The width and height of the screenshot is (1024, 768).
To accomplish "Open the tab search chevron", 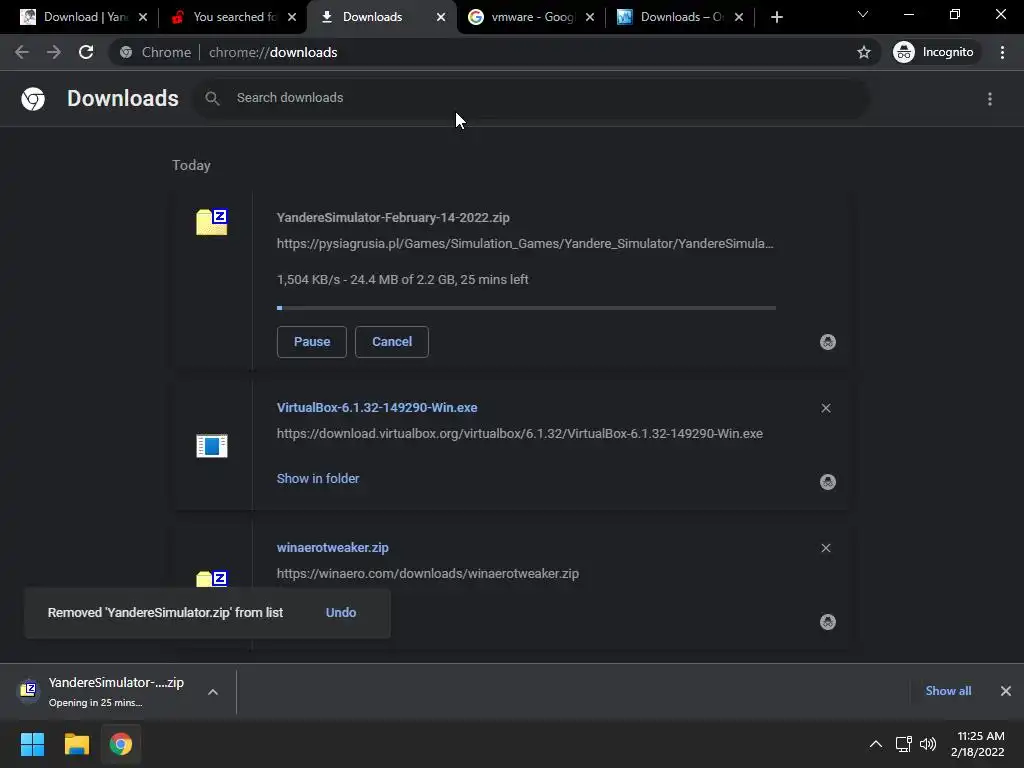I will coord(863,14).
